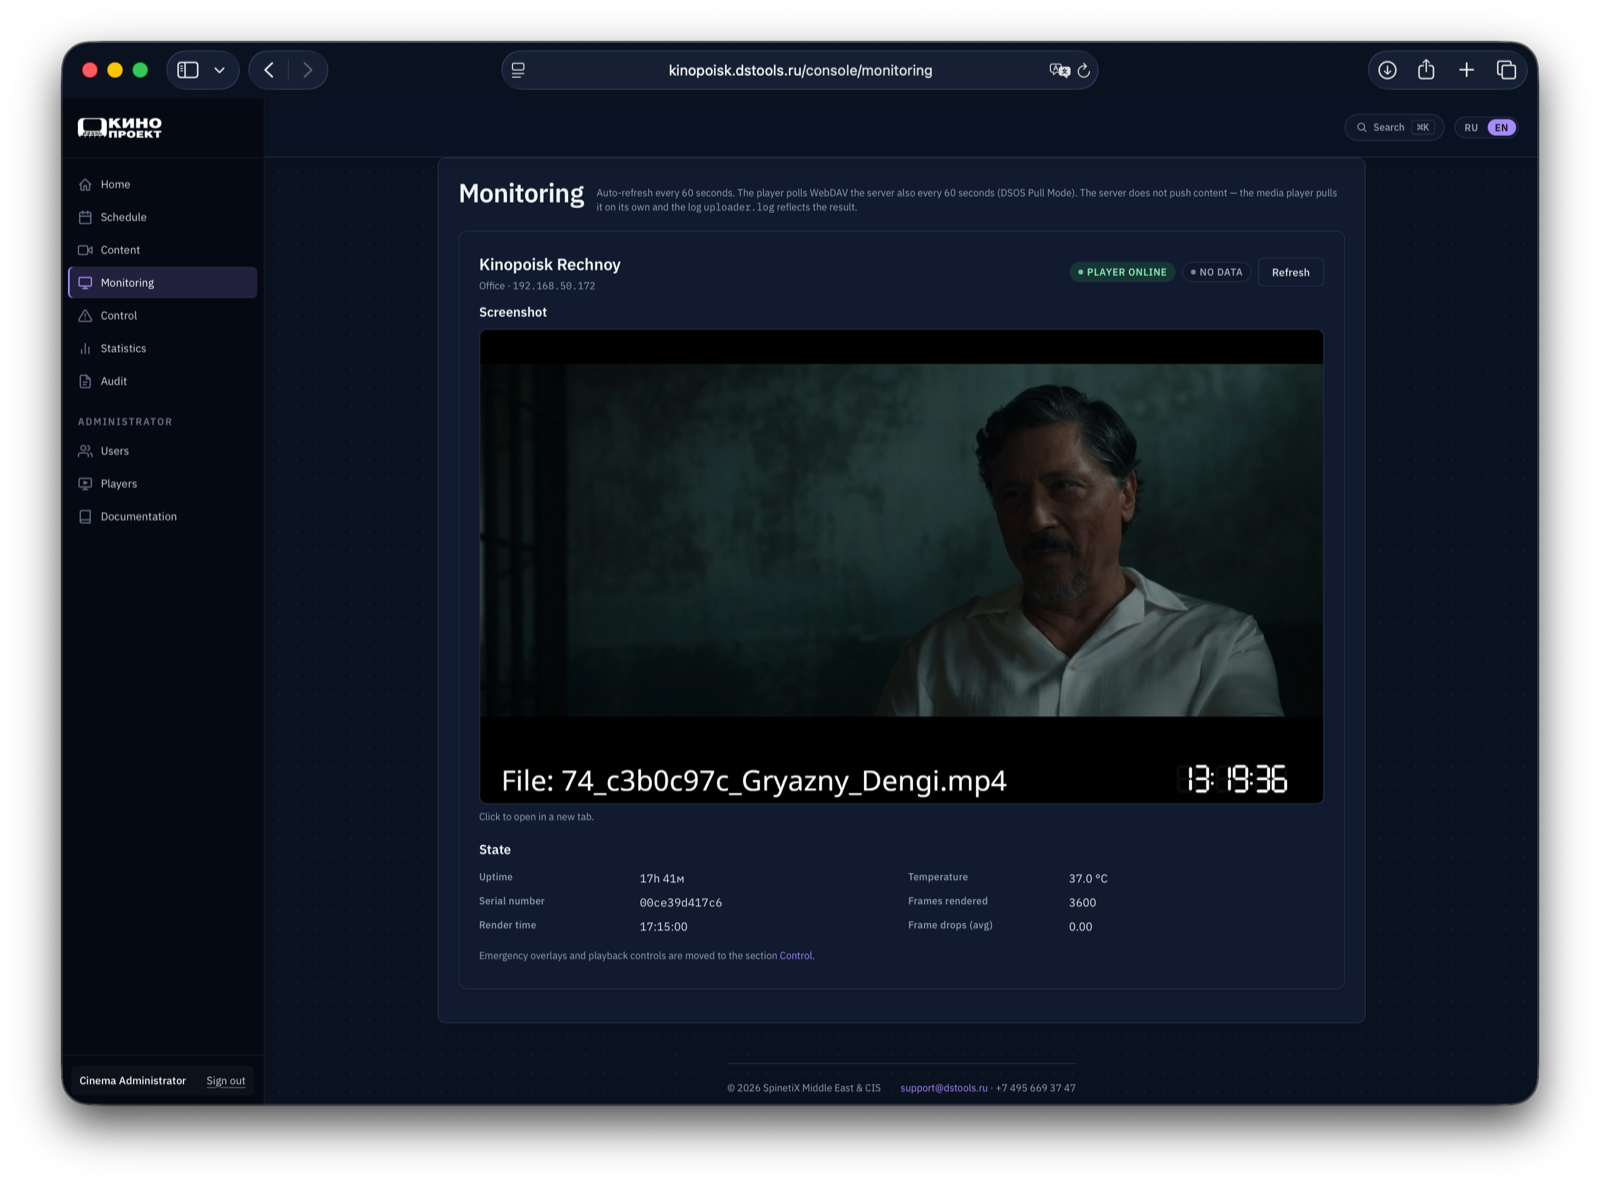
Task: Click the Kinopoisk Rechnoy player title
Action: click(x=550, y=265)
